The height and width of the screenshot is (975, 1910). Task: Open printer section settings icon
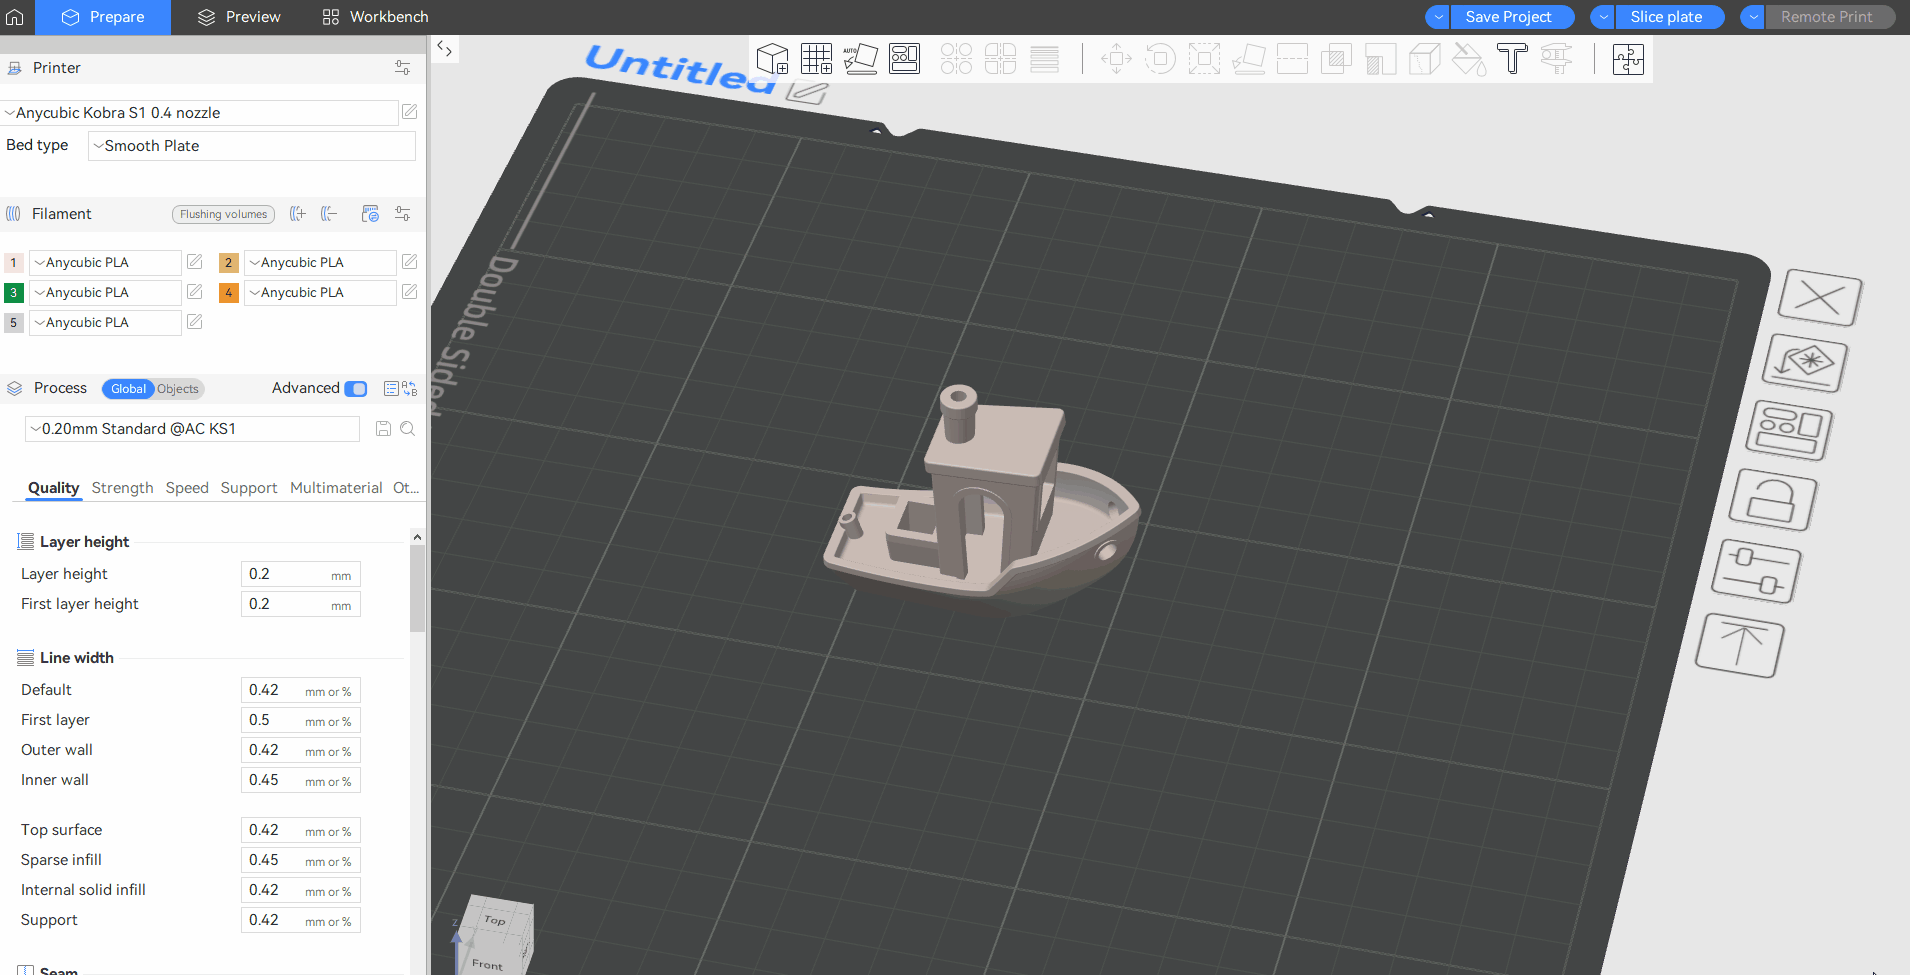pos(402,68)
